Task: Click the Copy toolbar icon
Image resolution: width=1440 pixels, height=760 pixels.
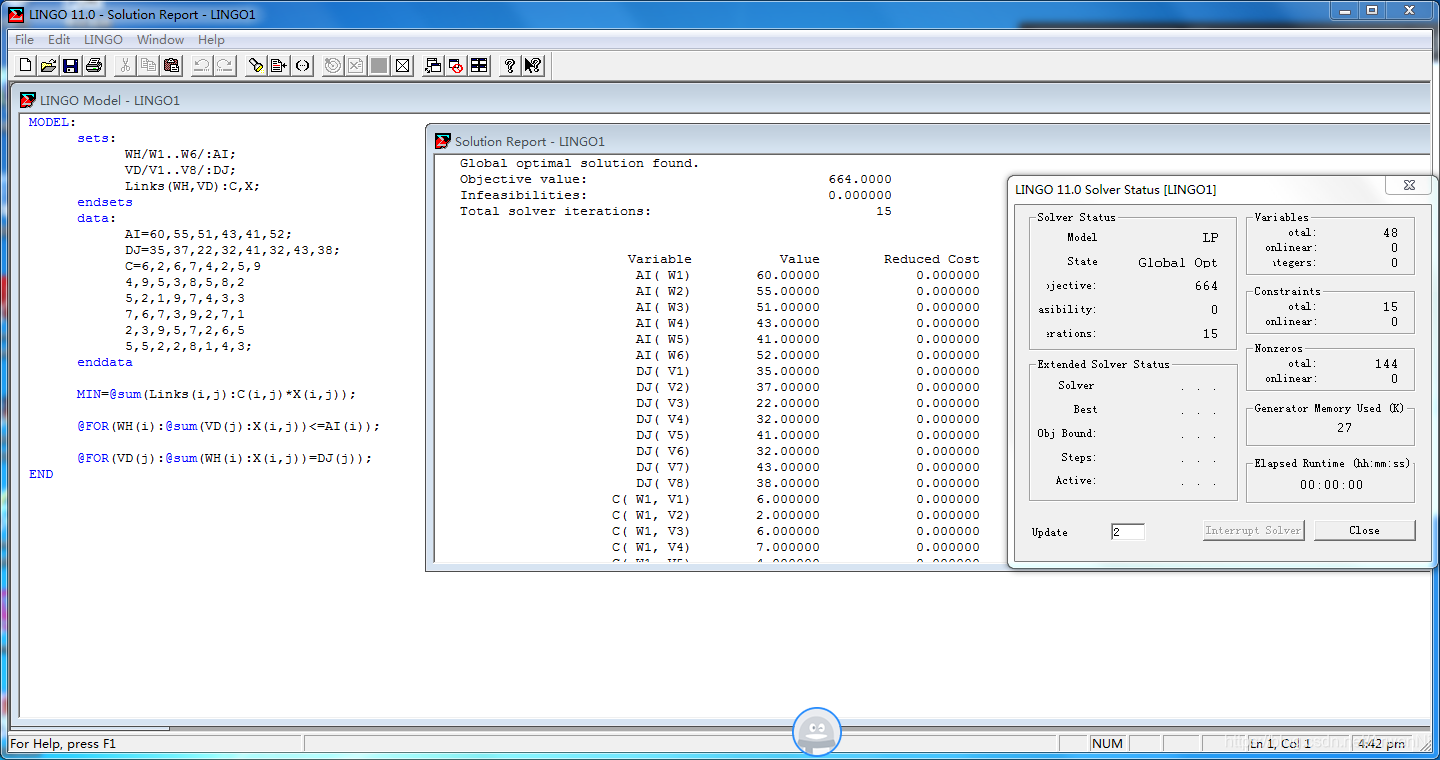Action: [x=148, y=65]
